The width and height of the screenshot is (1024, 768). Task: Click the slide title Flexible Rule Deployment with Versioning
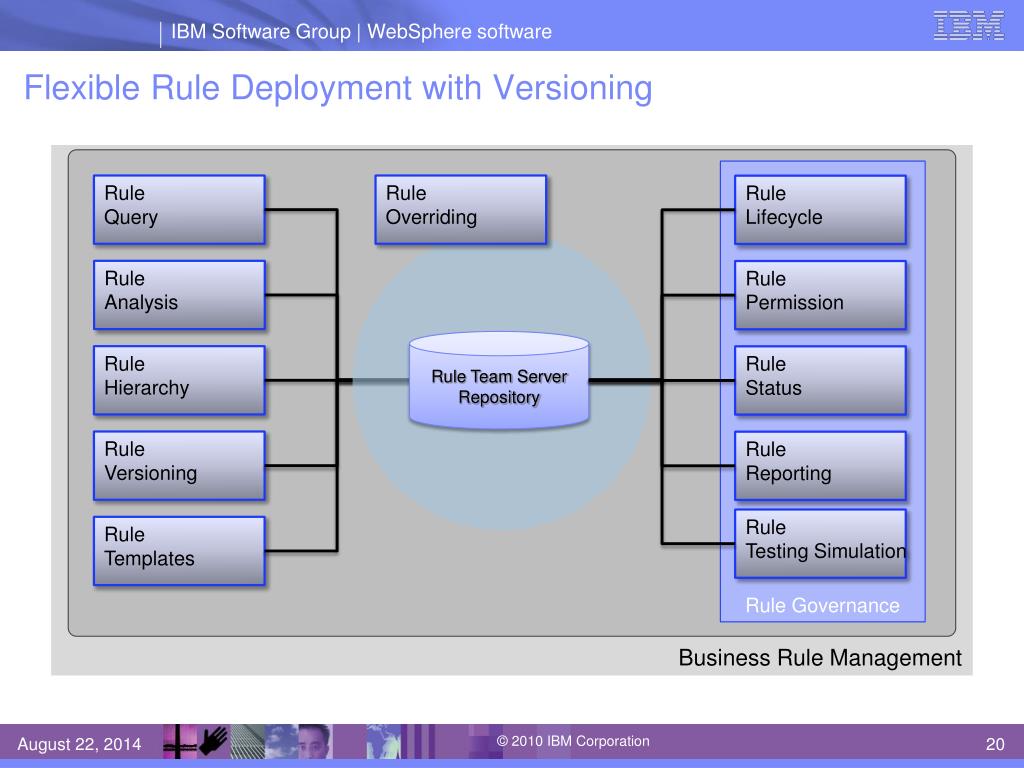coord(338,88)
